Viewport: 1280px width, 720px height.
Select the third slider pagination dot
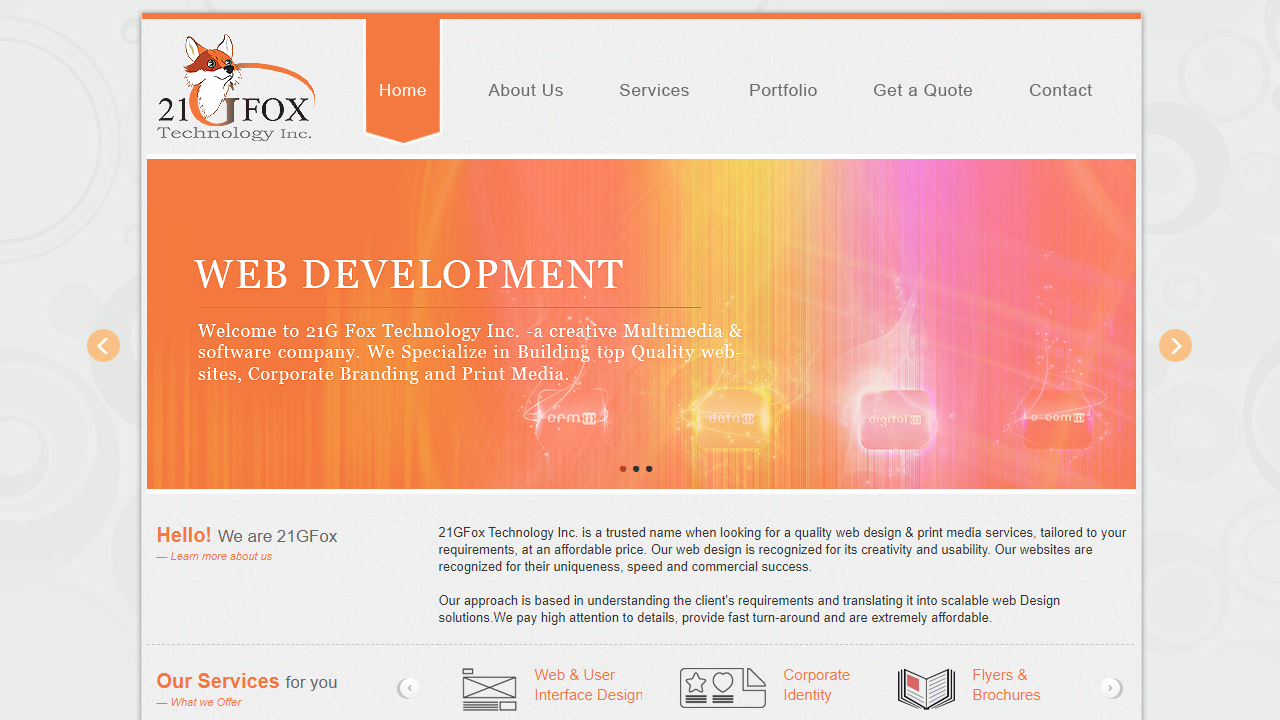coord(649,469)
